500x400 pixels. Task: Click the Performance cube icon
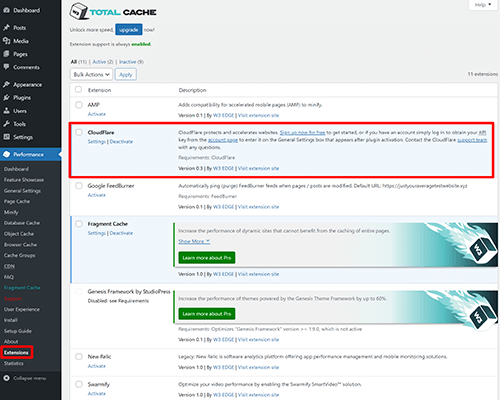coord(6,154)
